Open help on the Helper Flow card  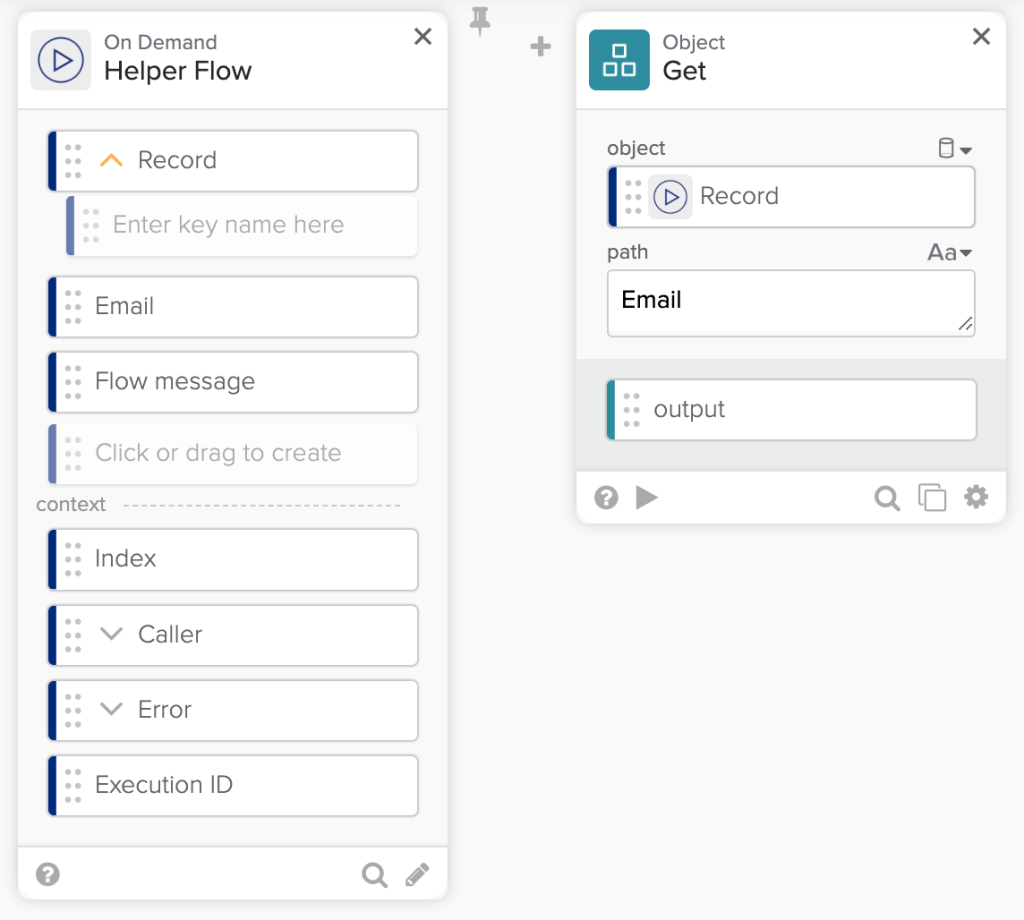click(x=48, y=875)
